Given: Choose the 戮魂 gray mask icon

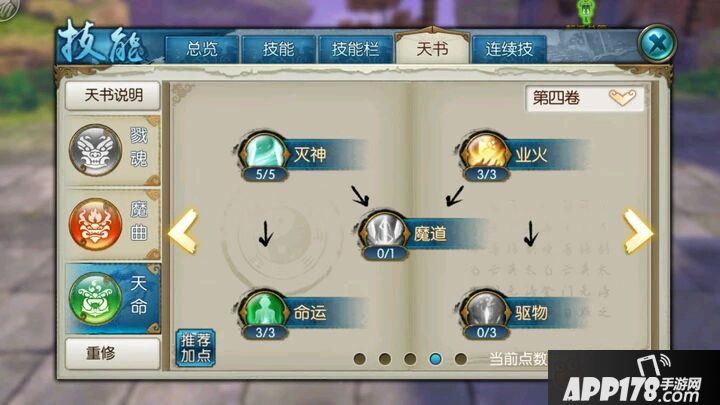Looking at the screenshot, I should [x=96, y=150].
